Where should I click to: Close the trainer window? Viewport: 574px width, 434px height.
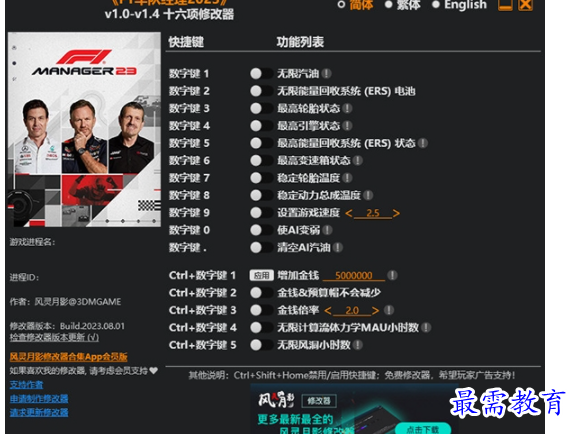[x=525, y=5]
